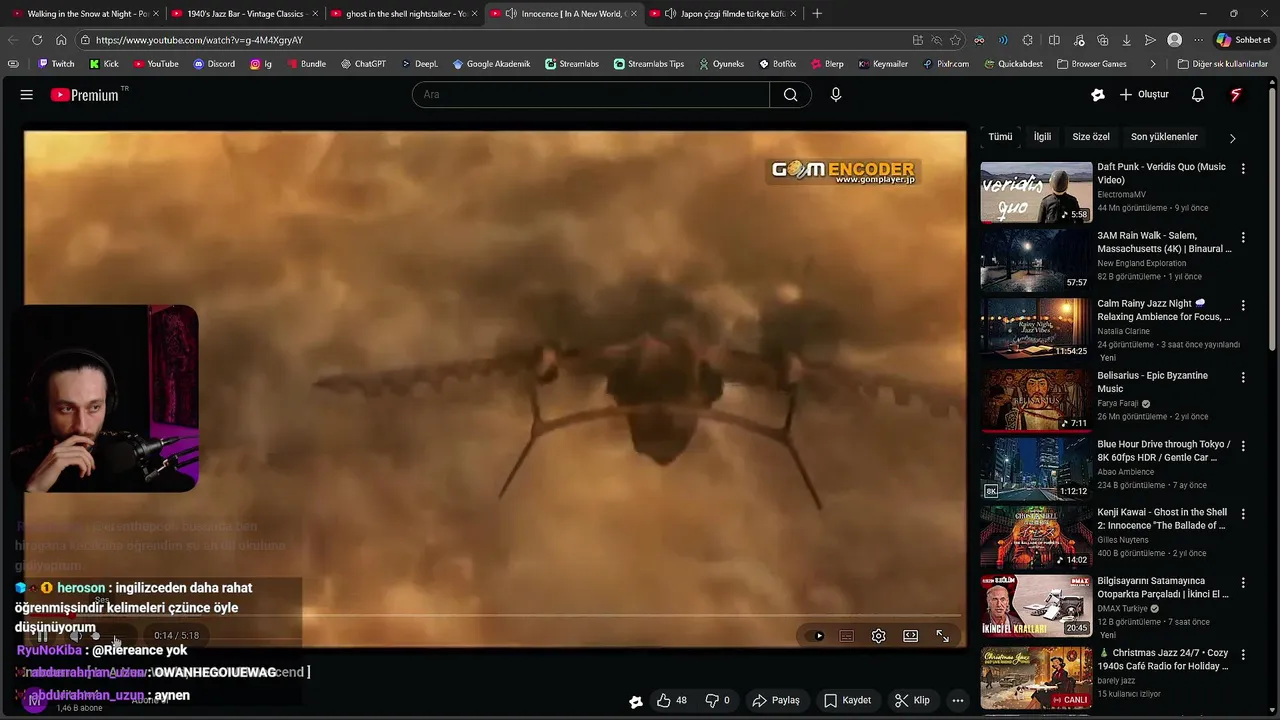This screenshot has width=1280, height=720.
Task: Open more actions menu below video
Action: 957,700
